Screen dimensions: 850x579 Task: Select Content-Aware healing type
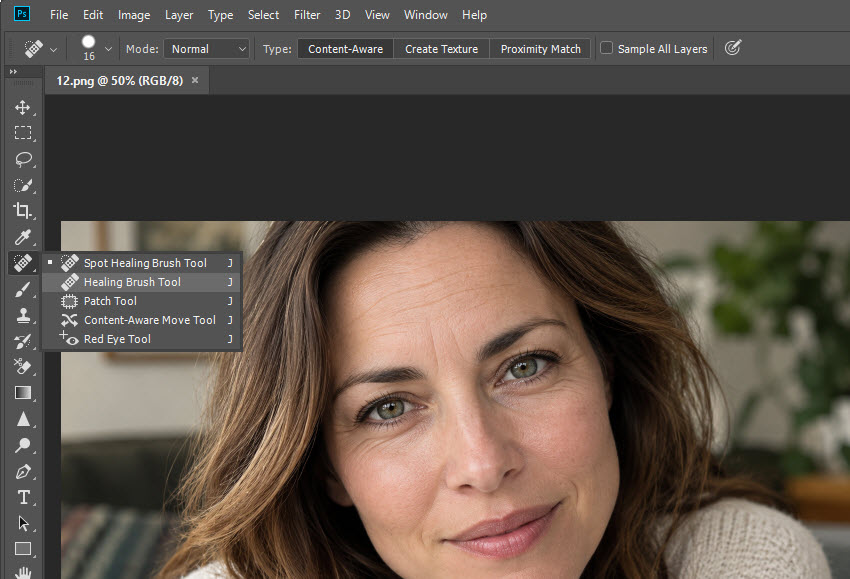click(x=345, y=49)
